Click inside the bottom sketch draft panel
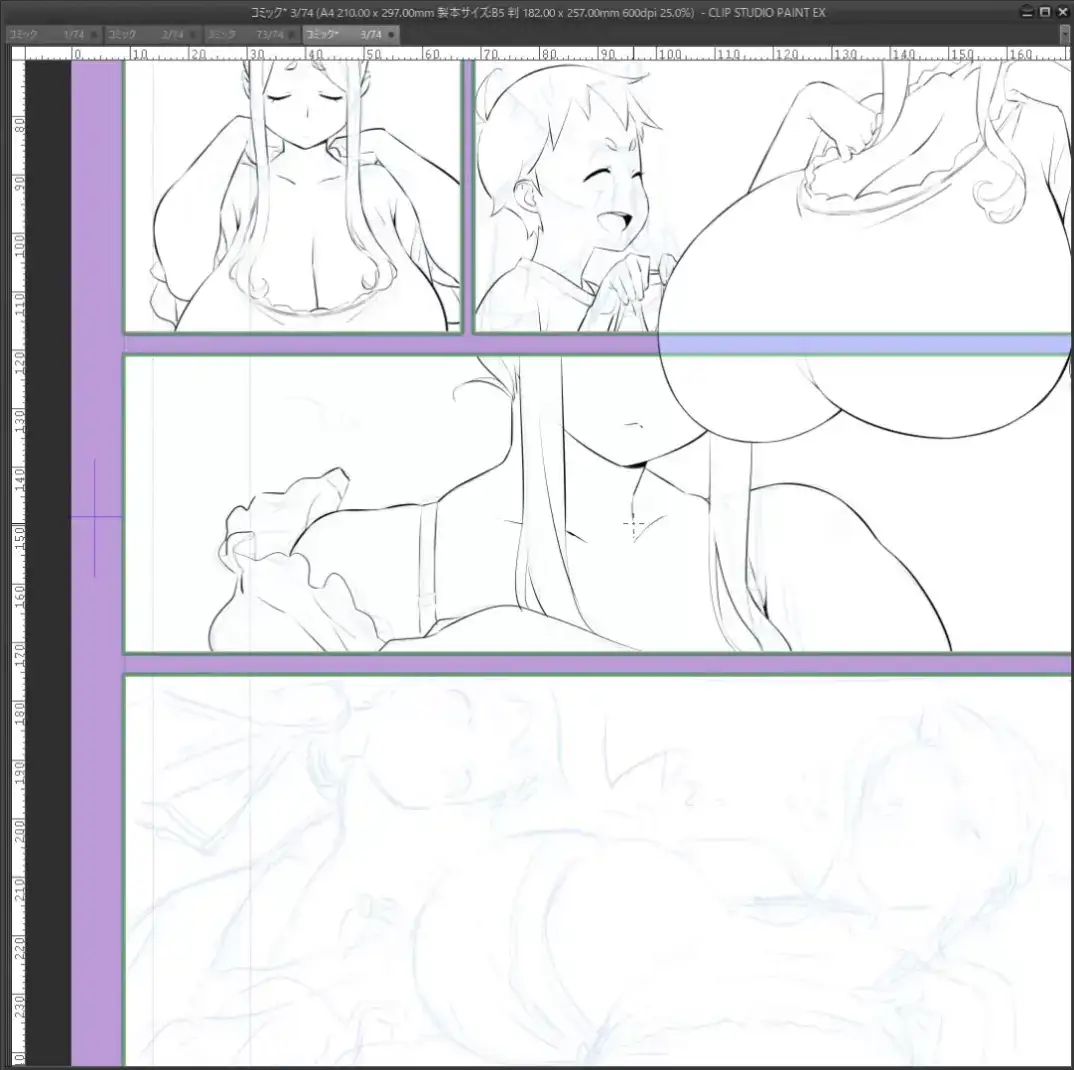Viewport: 1074px width, 1070px height. point(600,870)
